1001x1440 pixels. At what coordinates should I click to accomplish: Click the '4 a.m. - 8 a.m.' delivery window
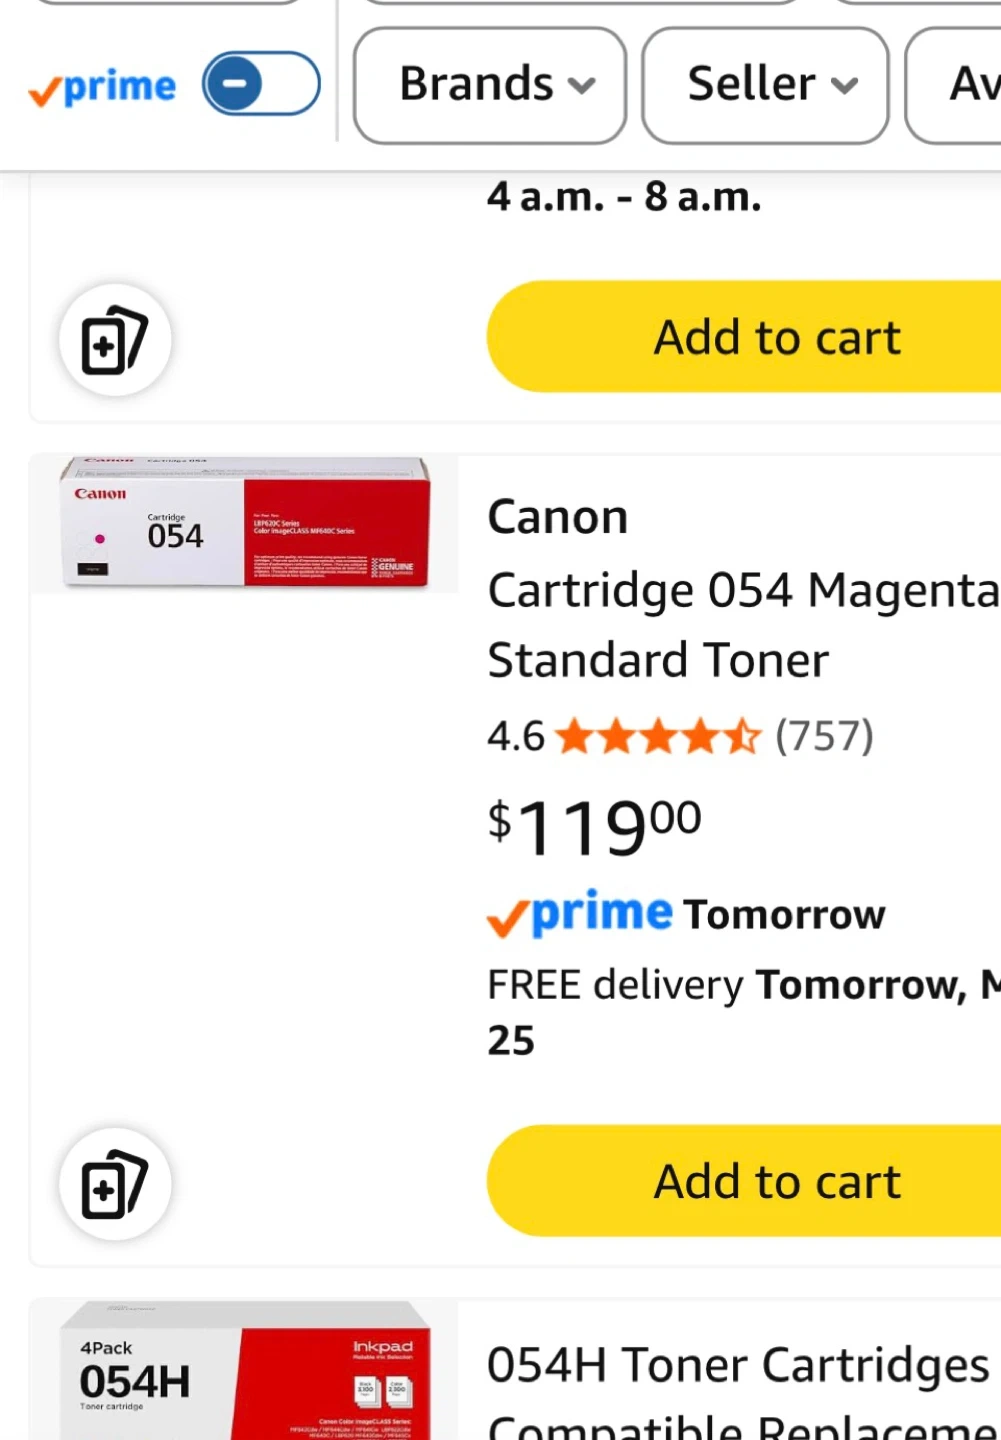pos(624,197)
